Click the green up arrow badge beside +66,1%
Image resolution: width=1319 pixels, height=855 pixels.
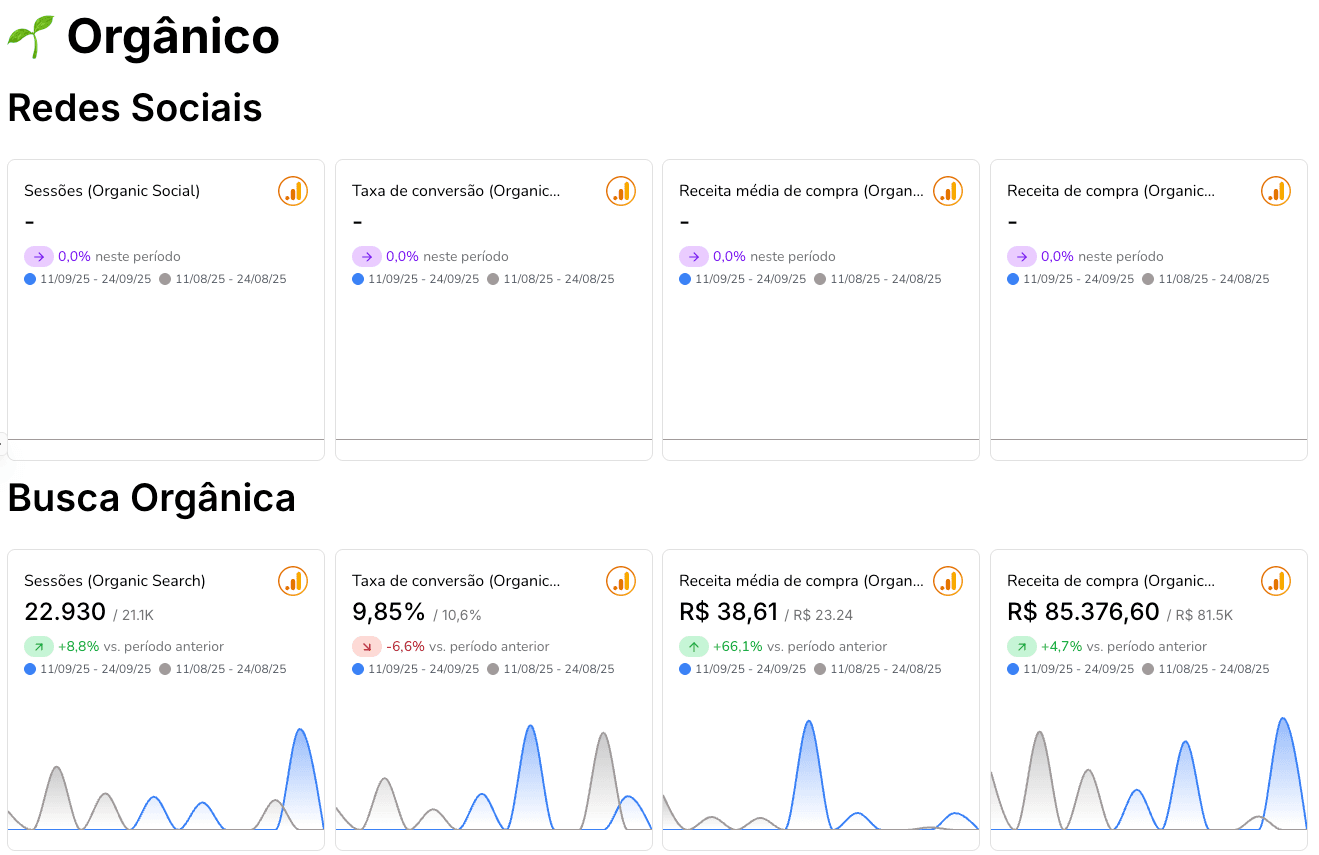click(694, 647)
